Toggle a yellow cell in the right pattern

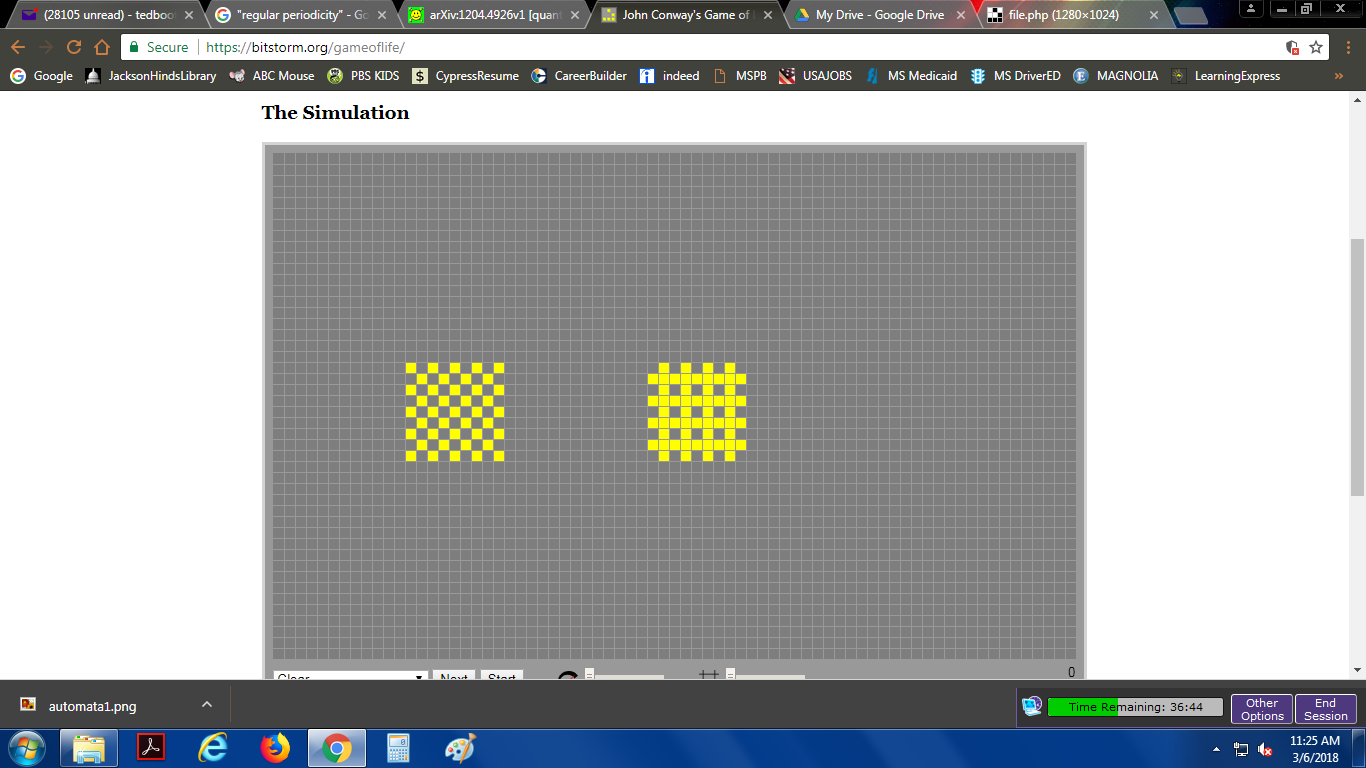point(664,368)
